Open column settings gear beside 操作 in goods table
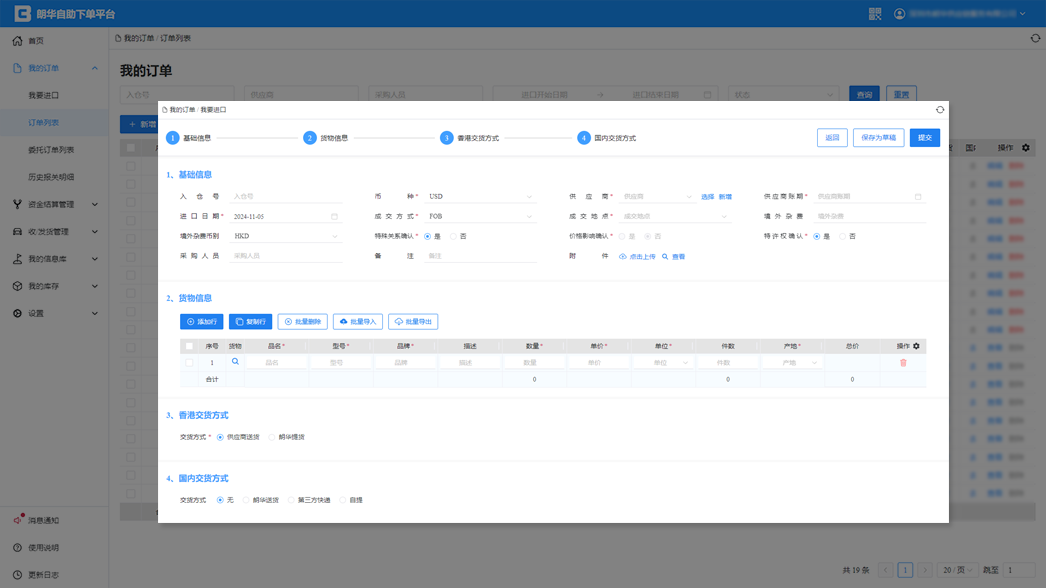Screen dimensions: 1046x588 916,346
